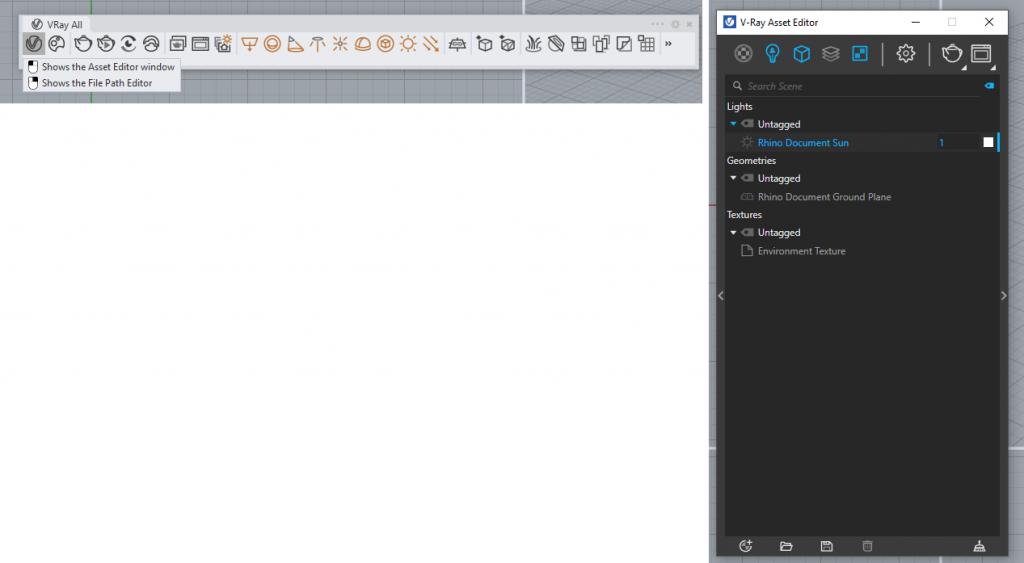Viewport: 1024px width, 563px height.
Task: Click the save asset floppy disk icon
Action: click(826, 546)
